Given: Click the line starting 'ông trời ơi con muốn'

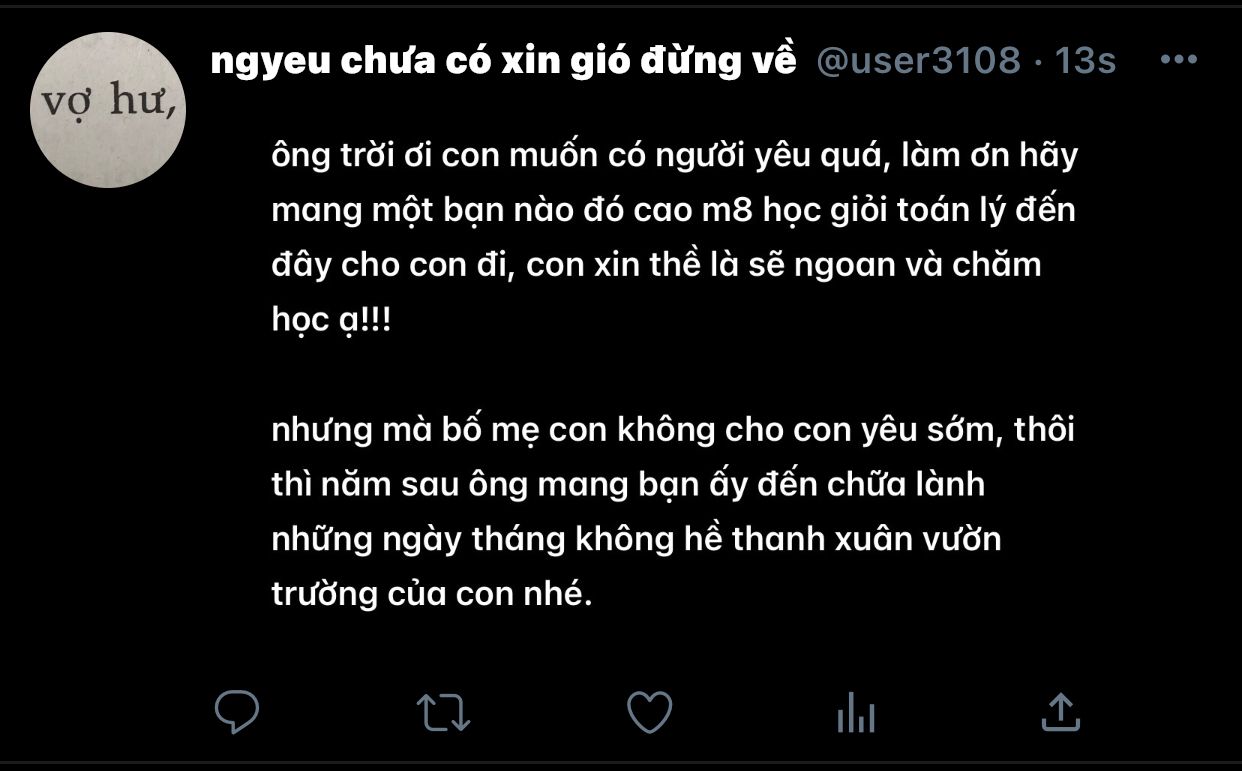Looking at the screenshot, I should [674, 156].
